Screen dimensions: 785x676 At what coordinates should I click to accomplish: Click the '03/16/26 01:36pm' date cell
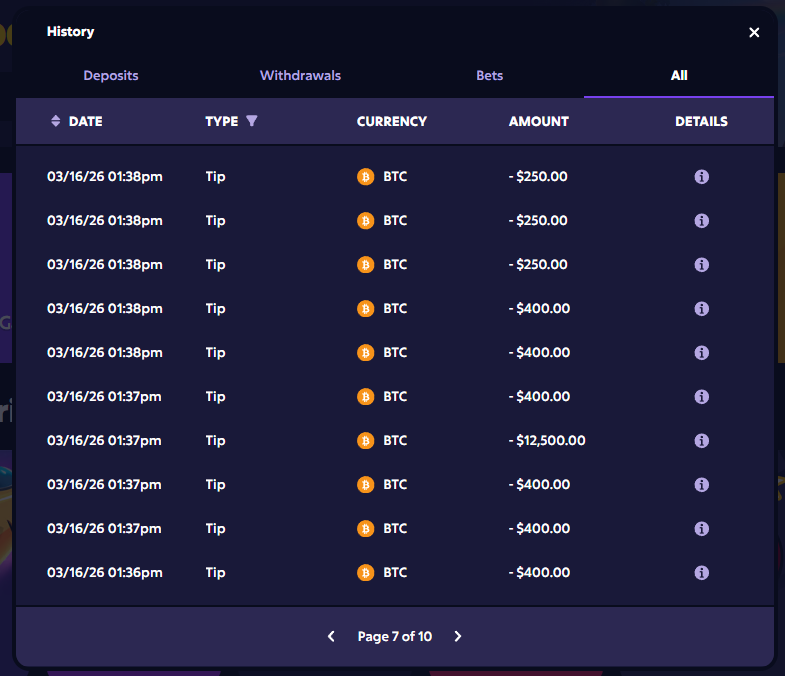pos(105,572)
